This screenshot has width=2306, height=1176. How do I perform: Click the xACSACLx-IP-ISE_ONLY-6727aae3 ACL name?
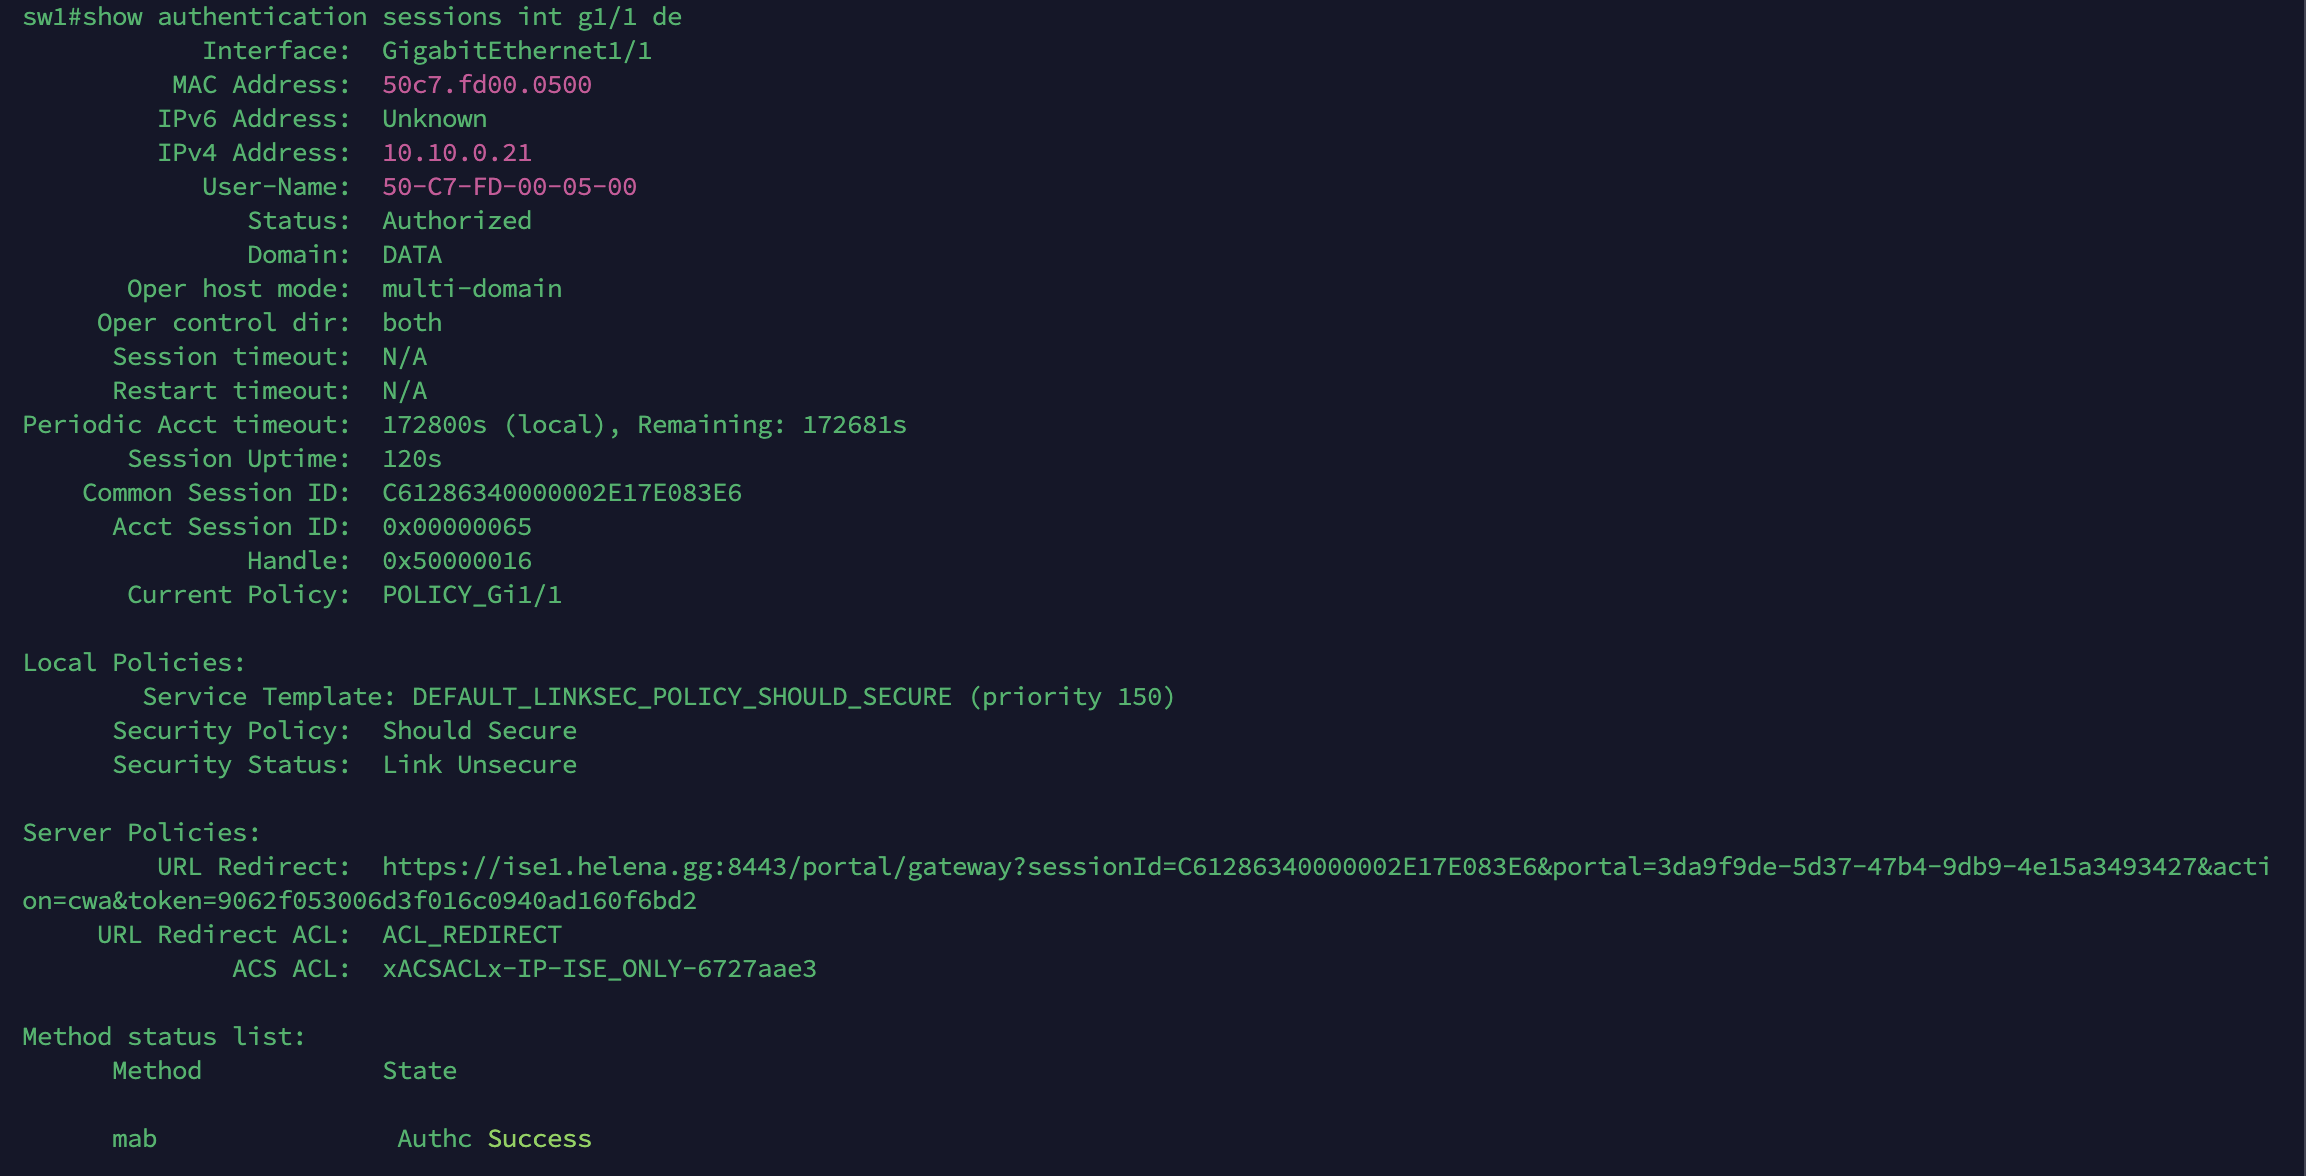coord(599,969)
